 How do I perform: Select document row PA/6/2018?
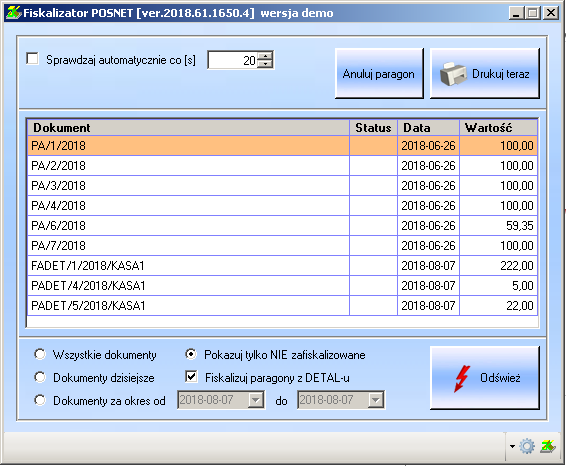tap(283, 226)
